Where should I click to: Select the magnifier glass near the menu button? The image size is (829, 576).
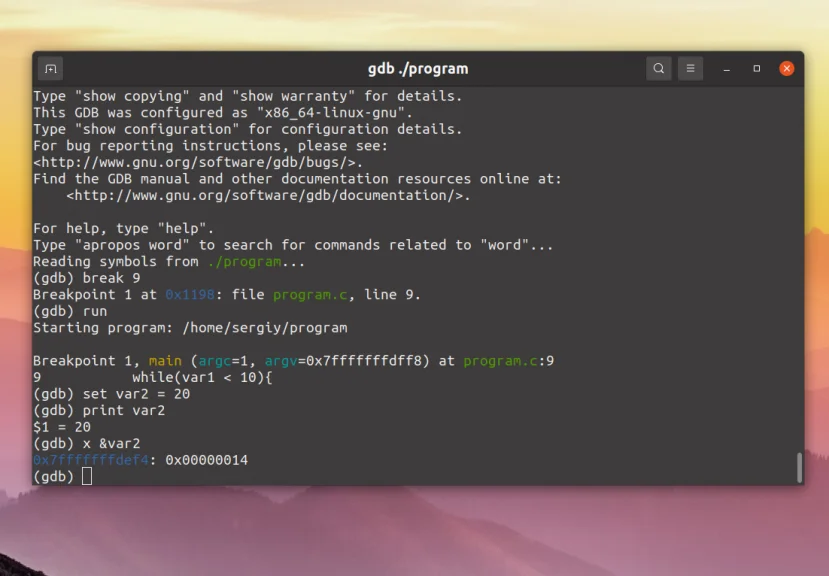pyautogui.click(x=658, y=68)
